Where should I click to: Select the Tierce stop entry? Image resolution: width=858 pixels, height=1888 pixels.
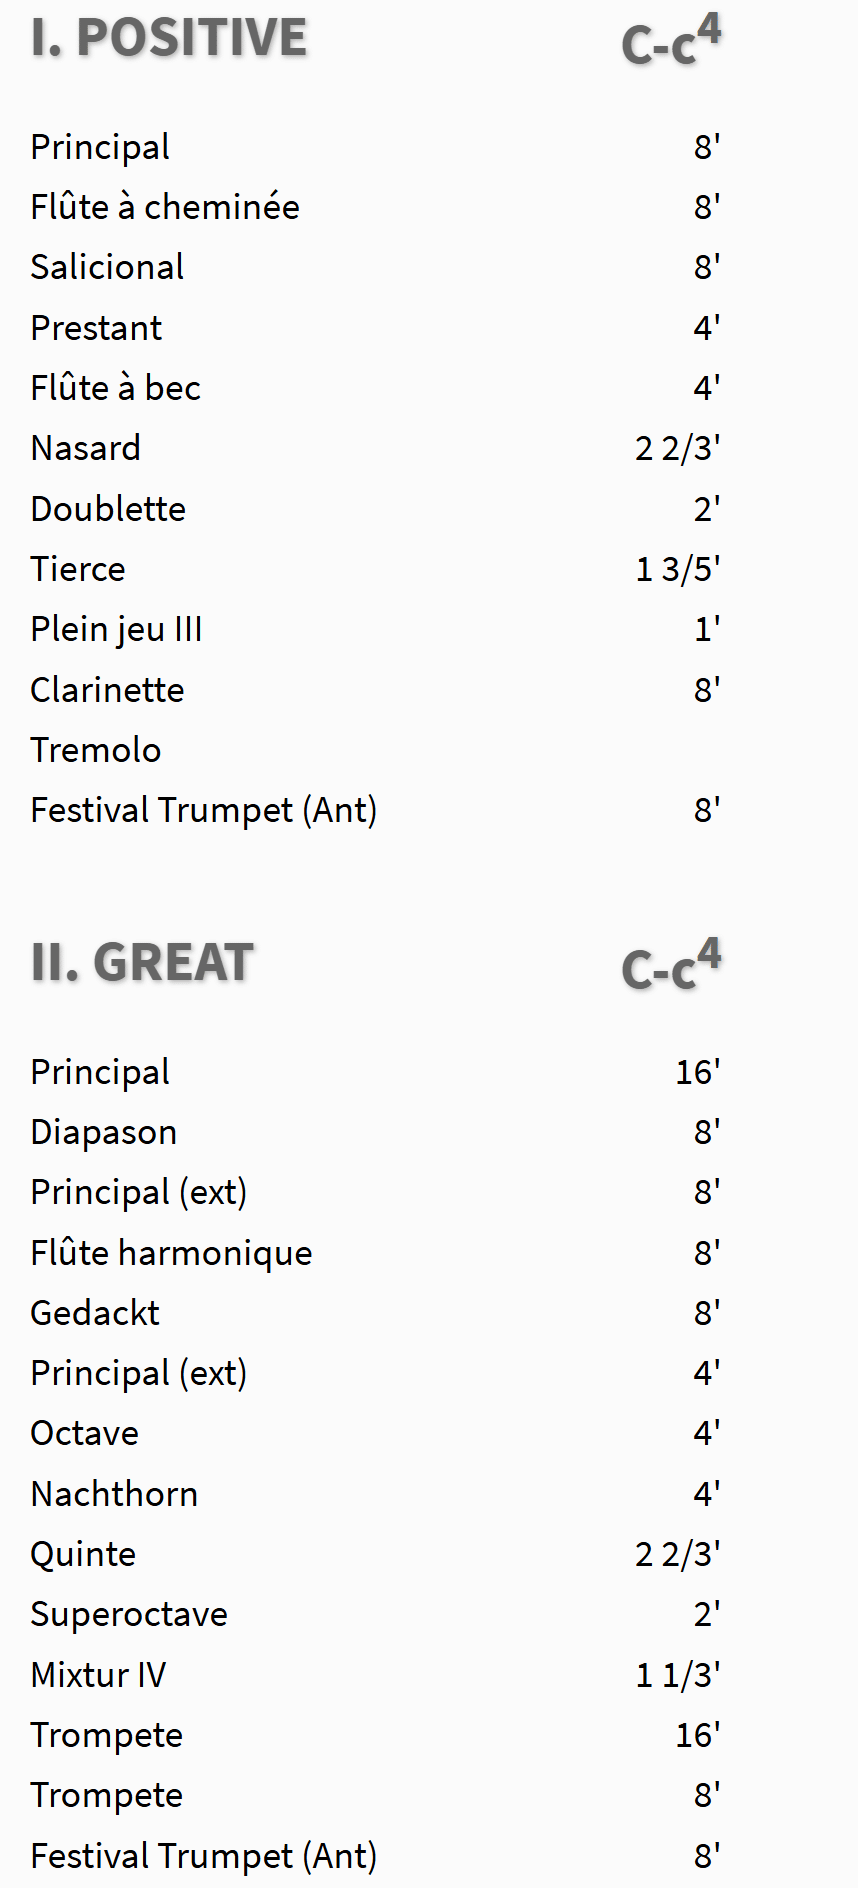coord(78,569)
